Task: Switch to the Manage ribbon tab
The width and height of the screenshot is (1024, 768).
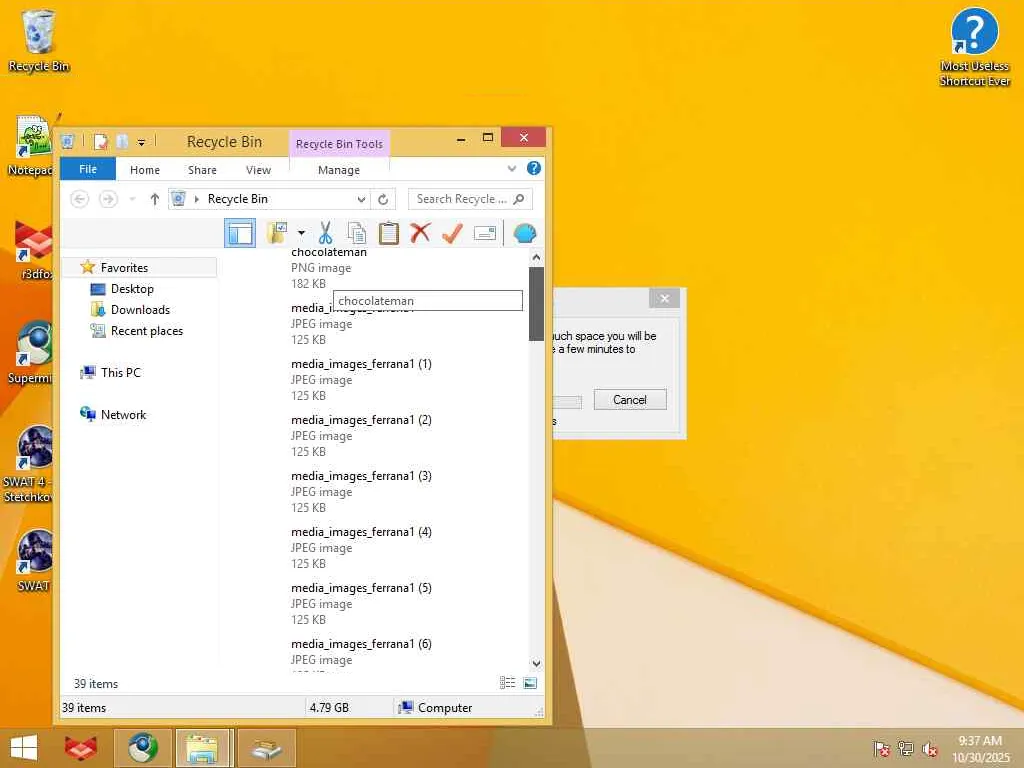Action: (x=338, y=170)
